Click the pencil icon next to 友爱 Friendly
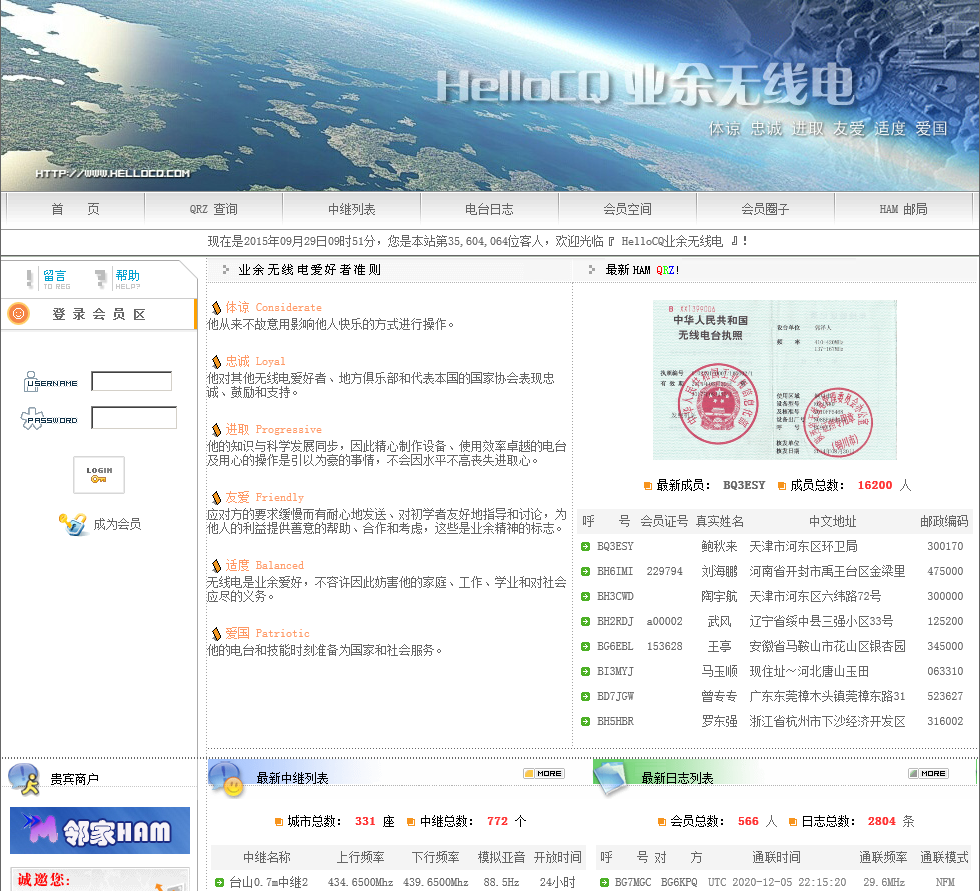The image size is (980, 891). pos(216,498)
